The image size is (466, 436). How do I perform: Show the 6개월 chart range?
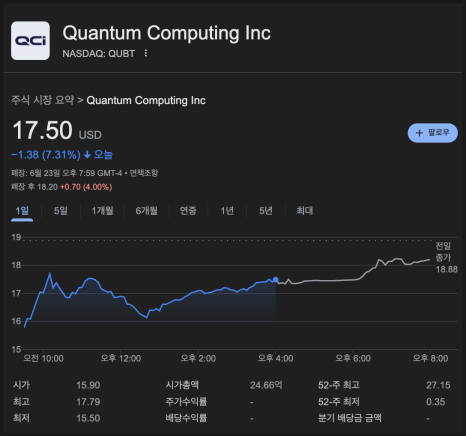(x=146, y=211)
